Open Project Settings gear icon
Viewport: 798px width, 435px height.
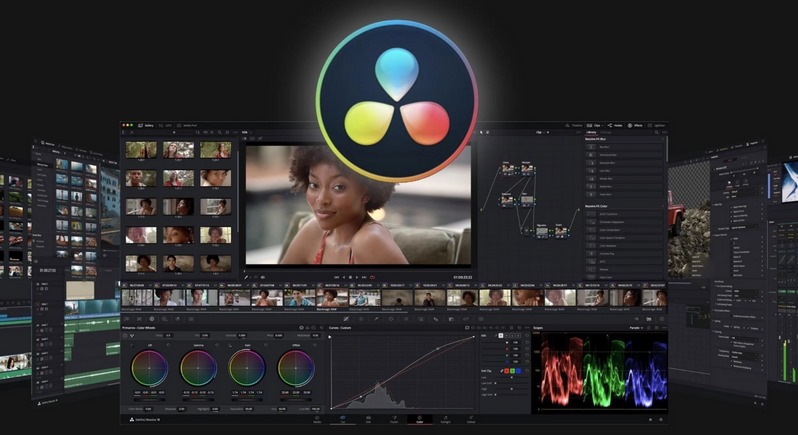coord(661,420)
